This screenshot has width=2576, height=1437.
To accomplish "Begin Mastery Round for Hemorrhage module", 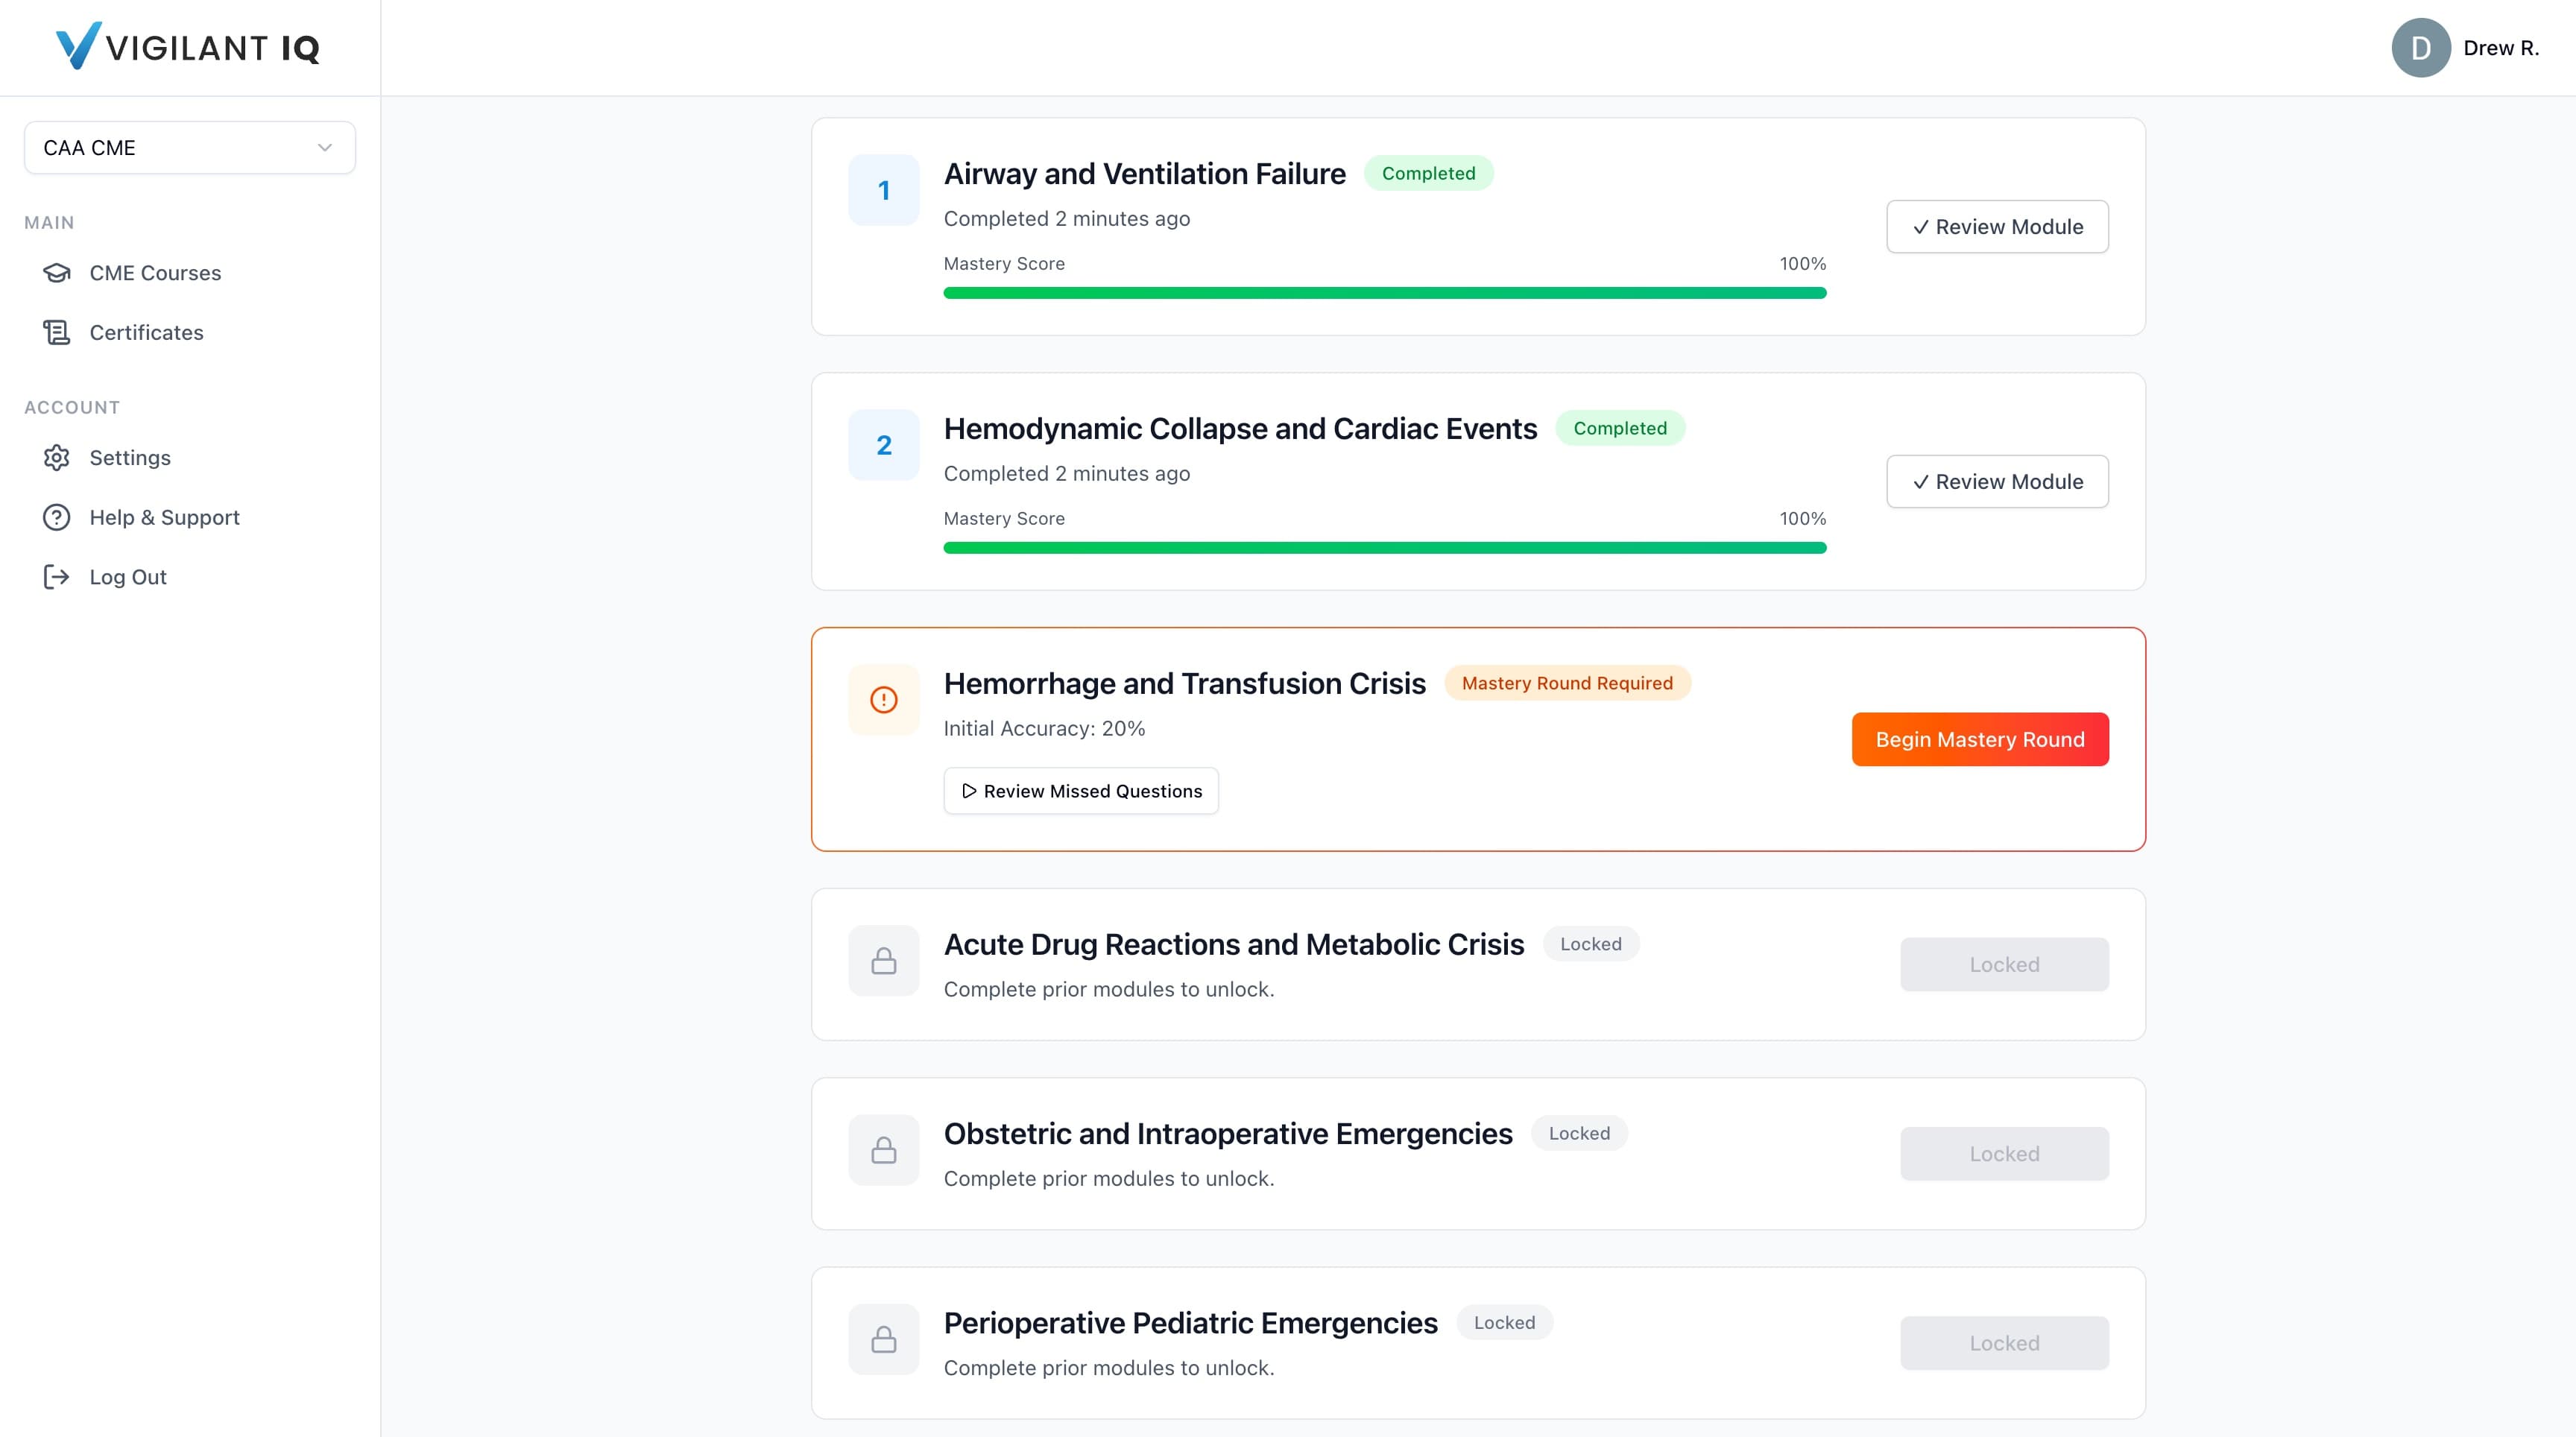I will [x=1979, y=739].
